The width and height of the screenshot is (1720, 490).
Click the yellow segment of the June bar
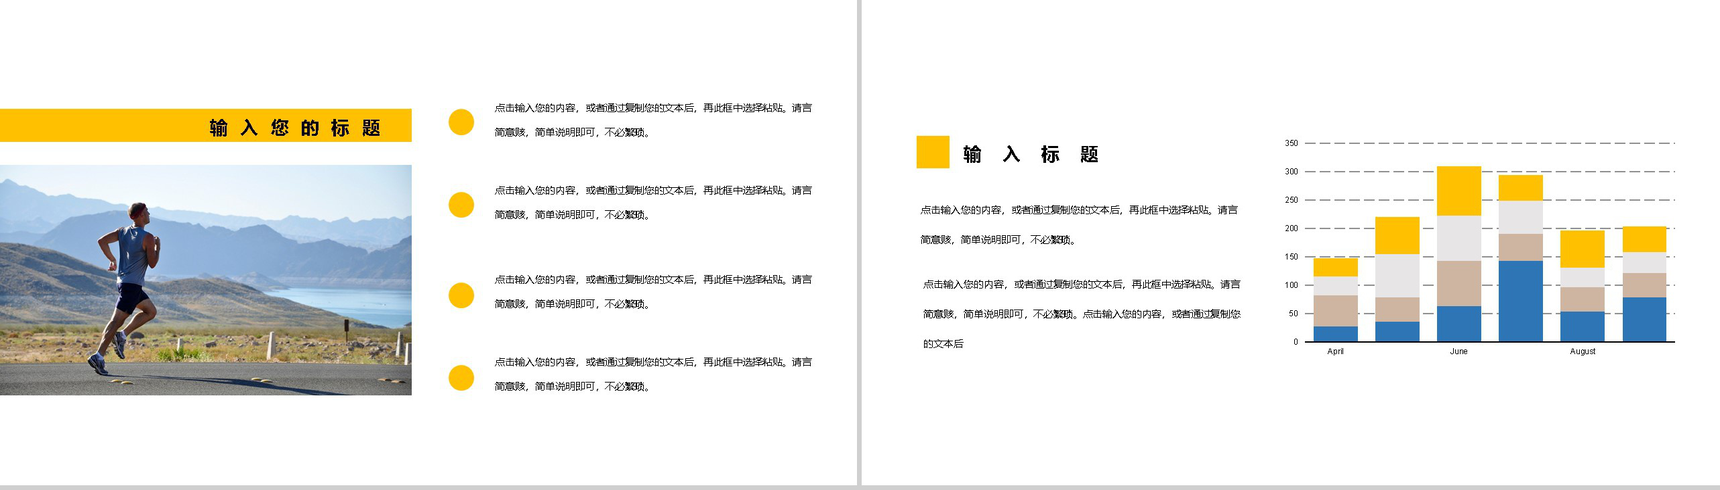[x=1459, y=191]
